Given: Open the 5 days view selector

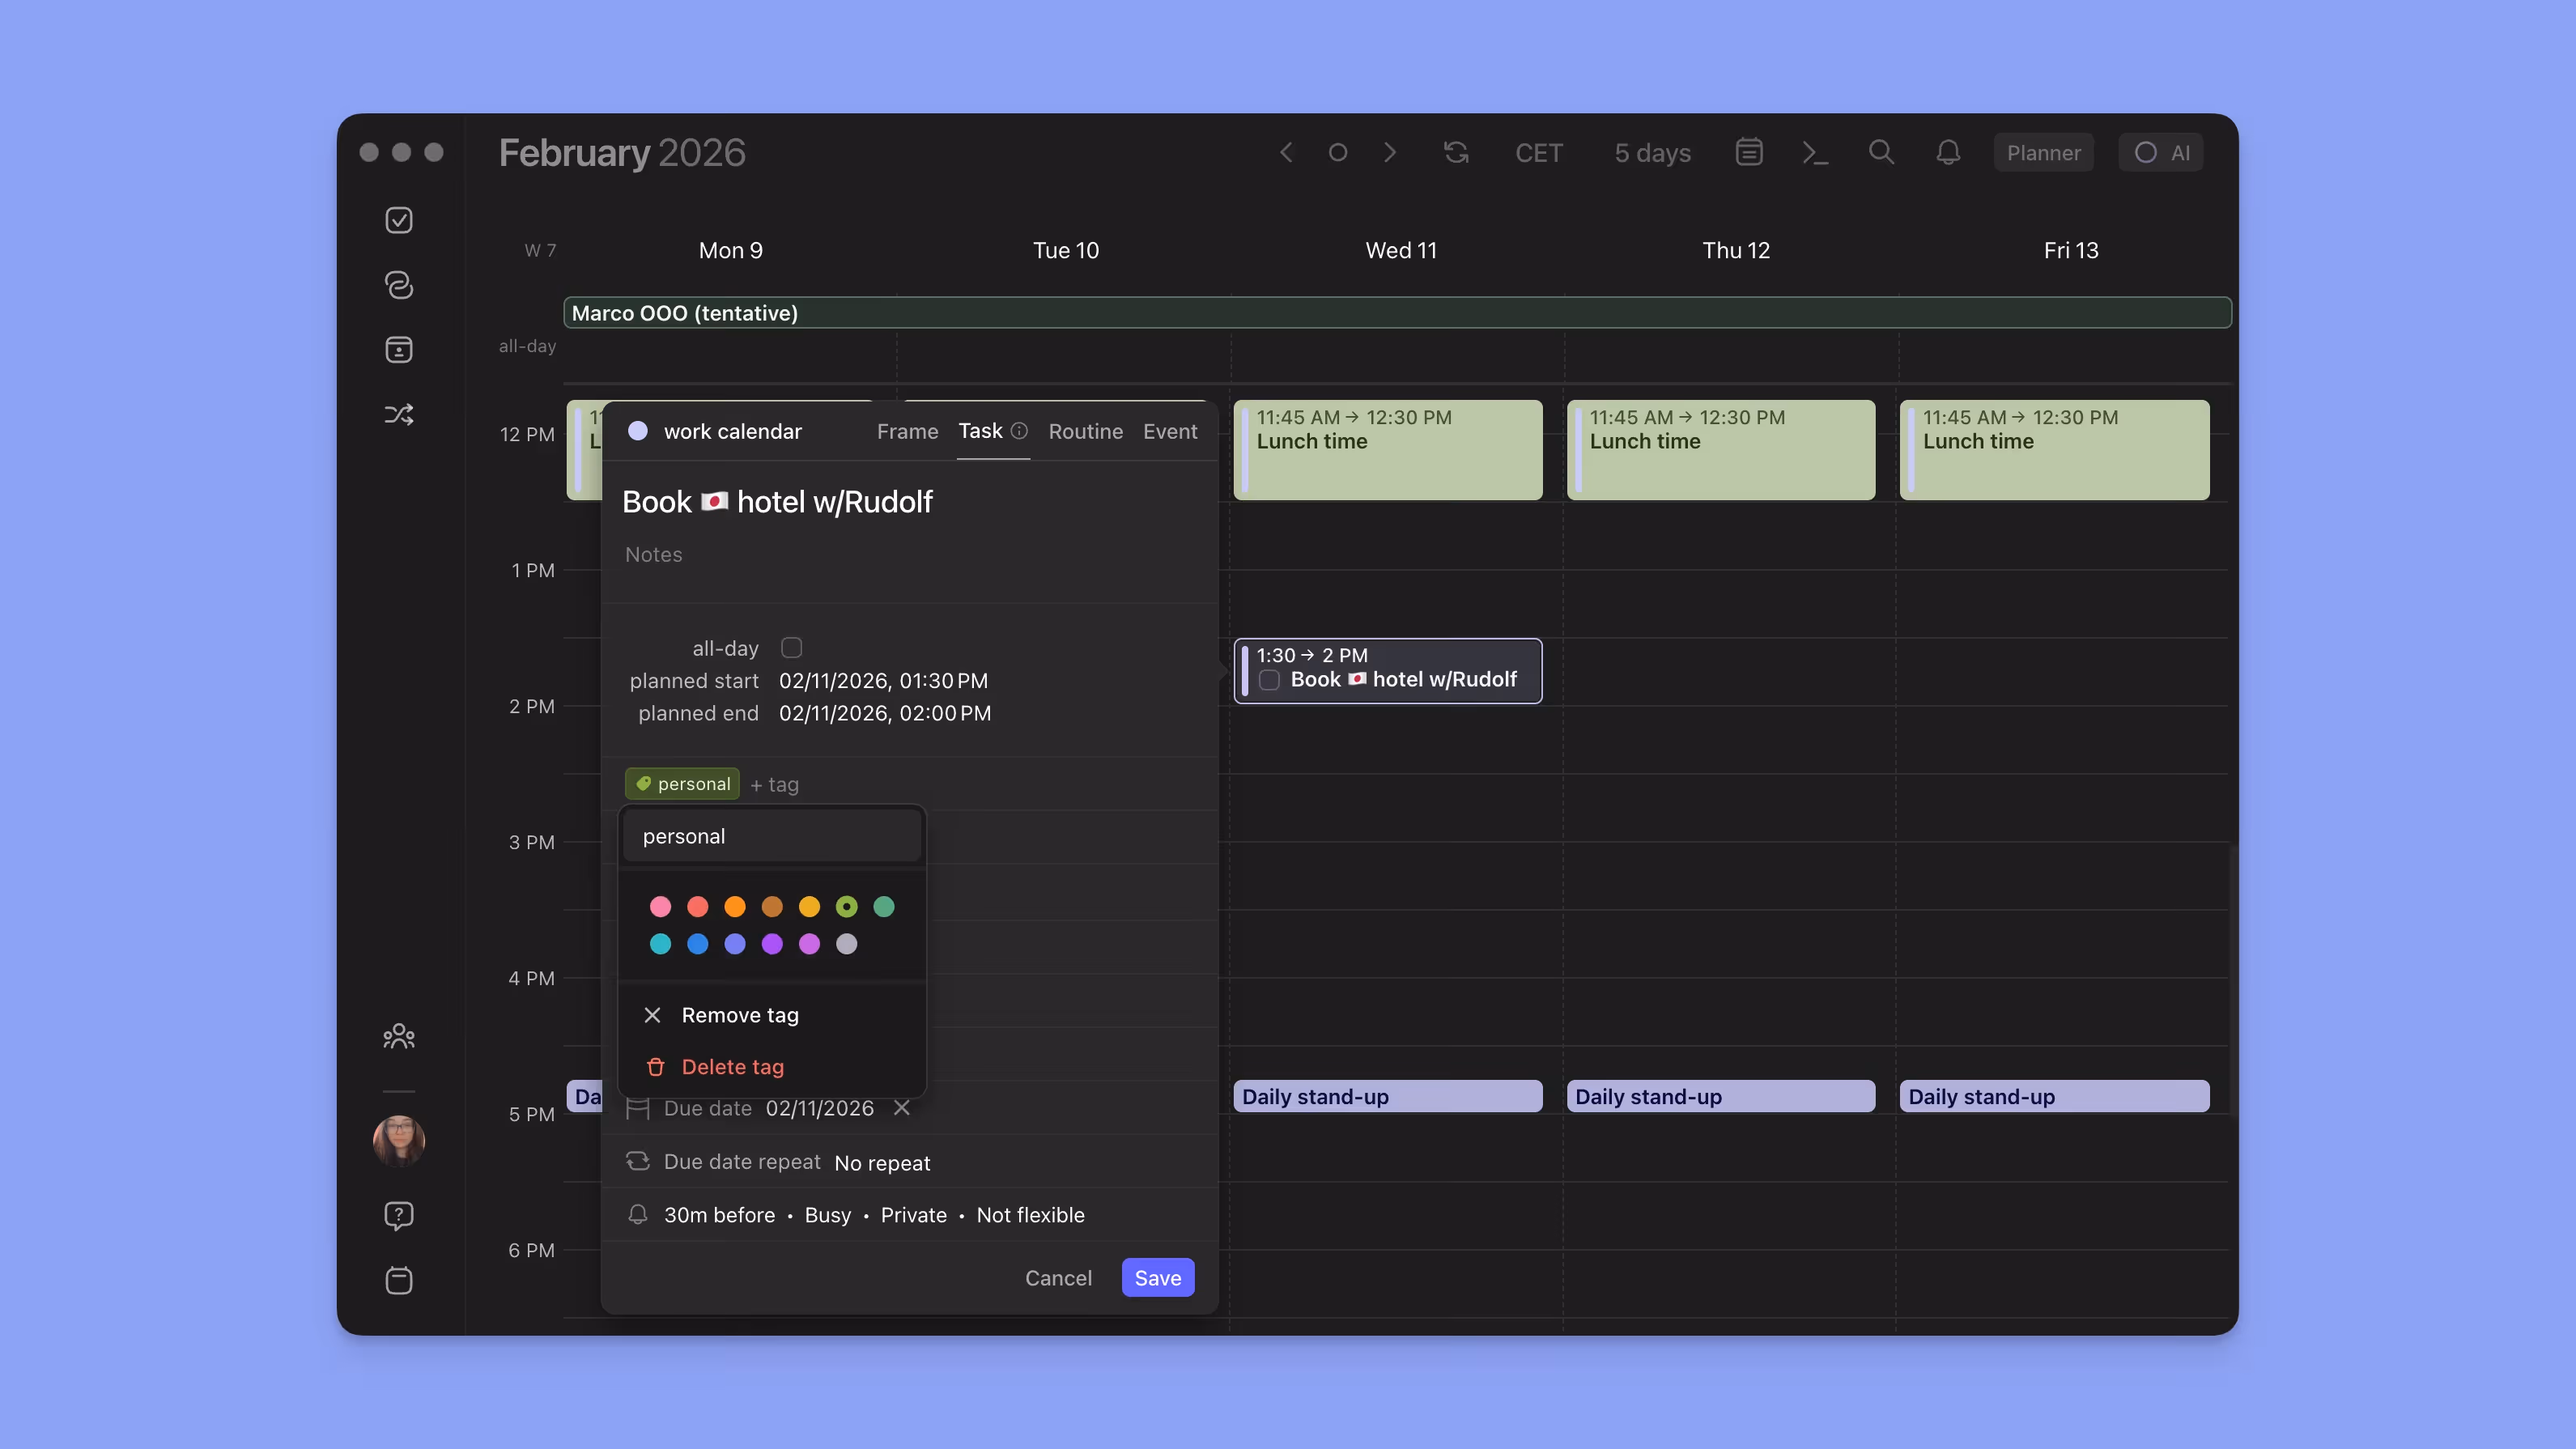Looking at the screenshot, I should tap(1652, 152).
